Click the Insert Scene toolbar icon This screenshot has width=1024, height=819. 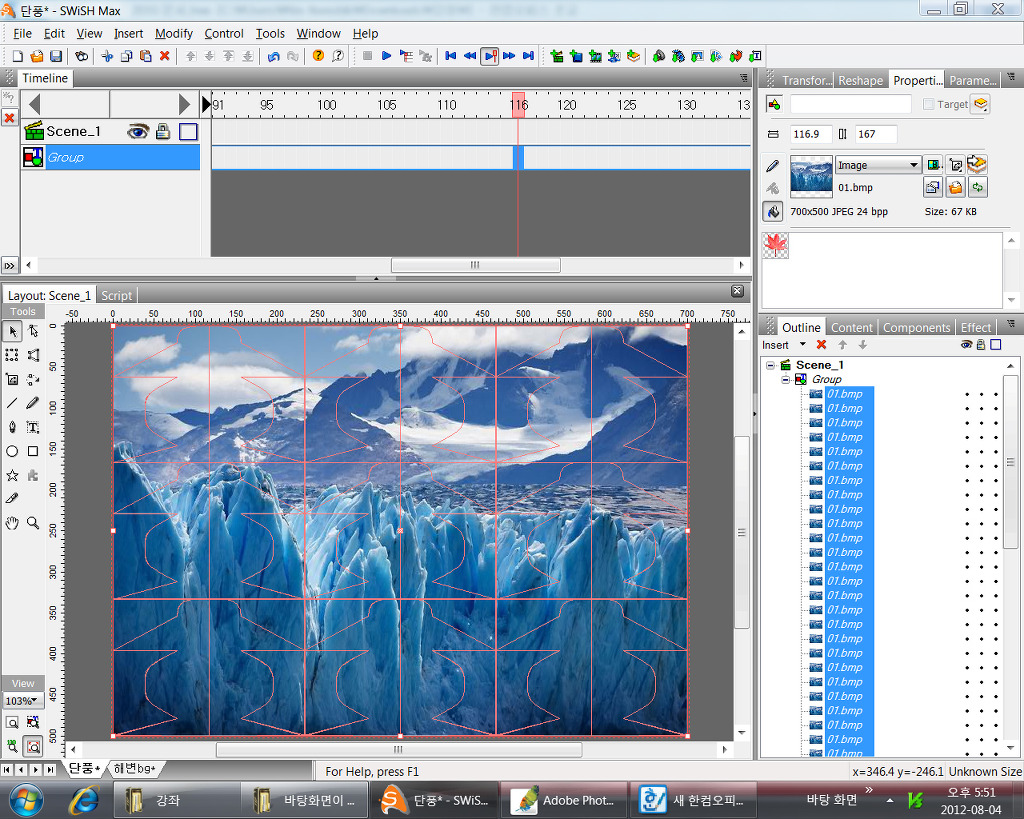[557, 56]
